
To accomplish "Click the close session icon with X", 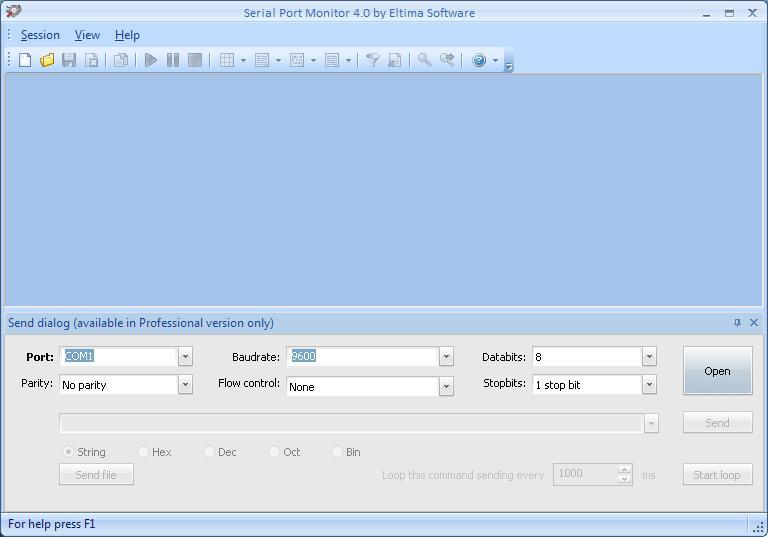I will click(x=92, y=60).
